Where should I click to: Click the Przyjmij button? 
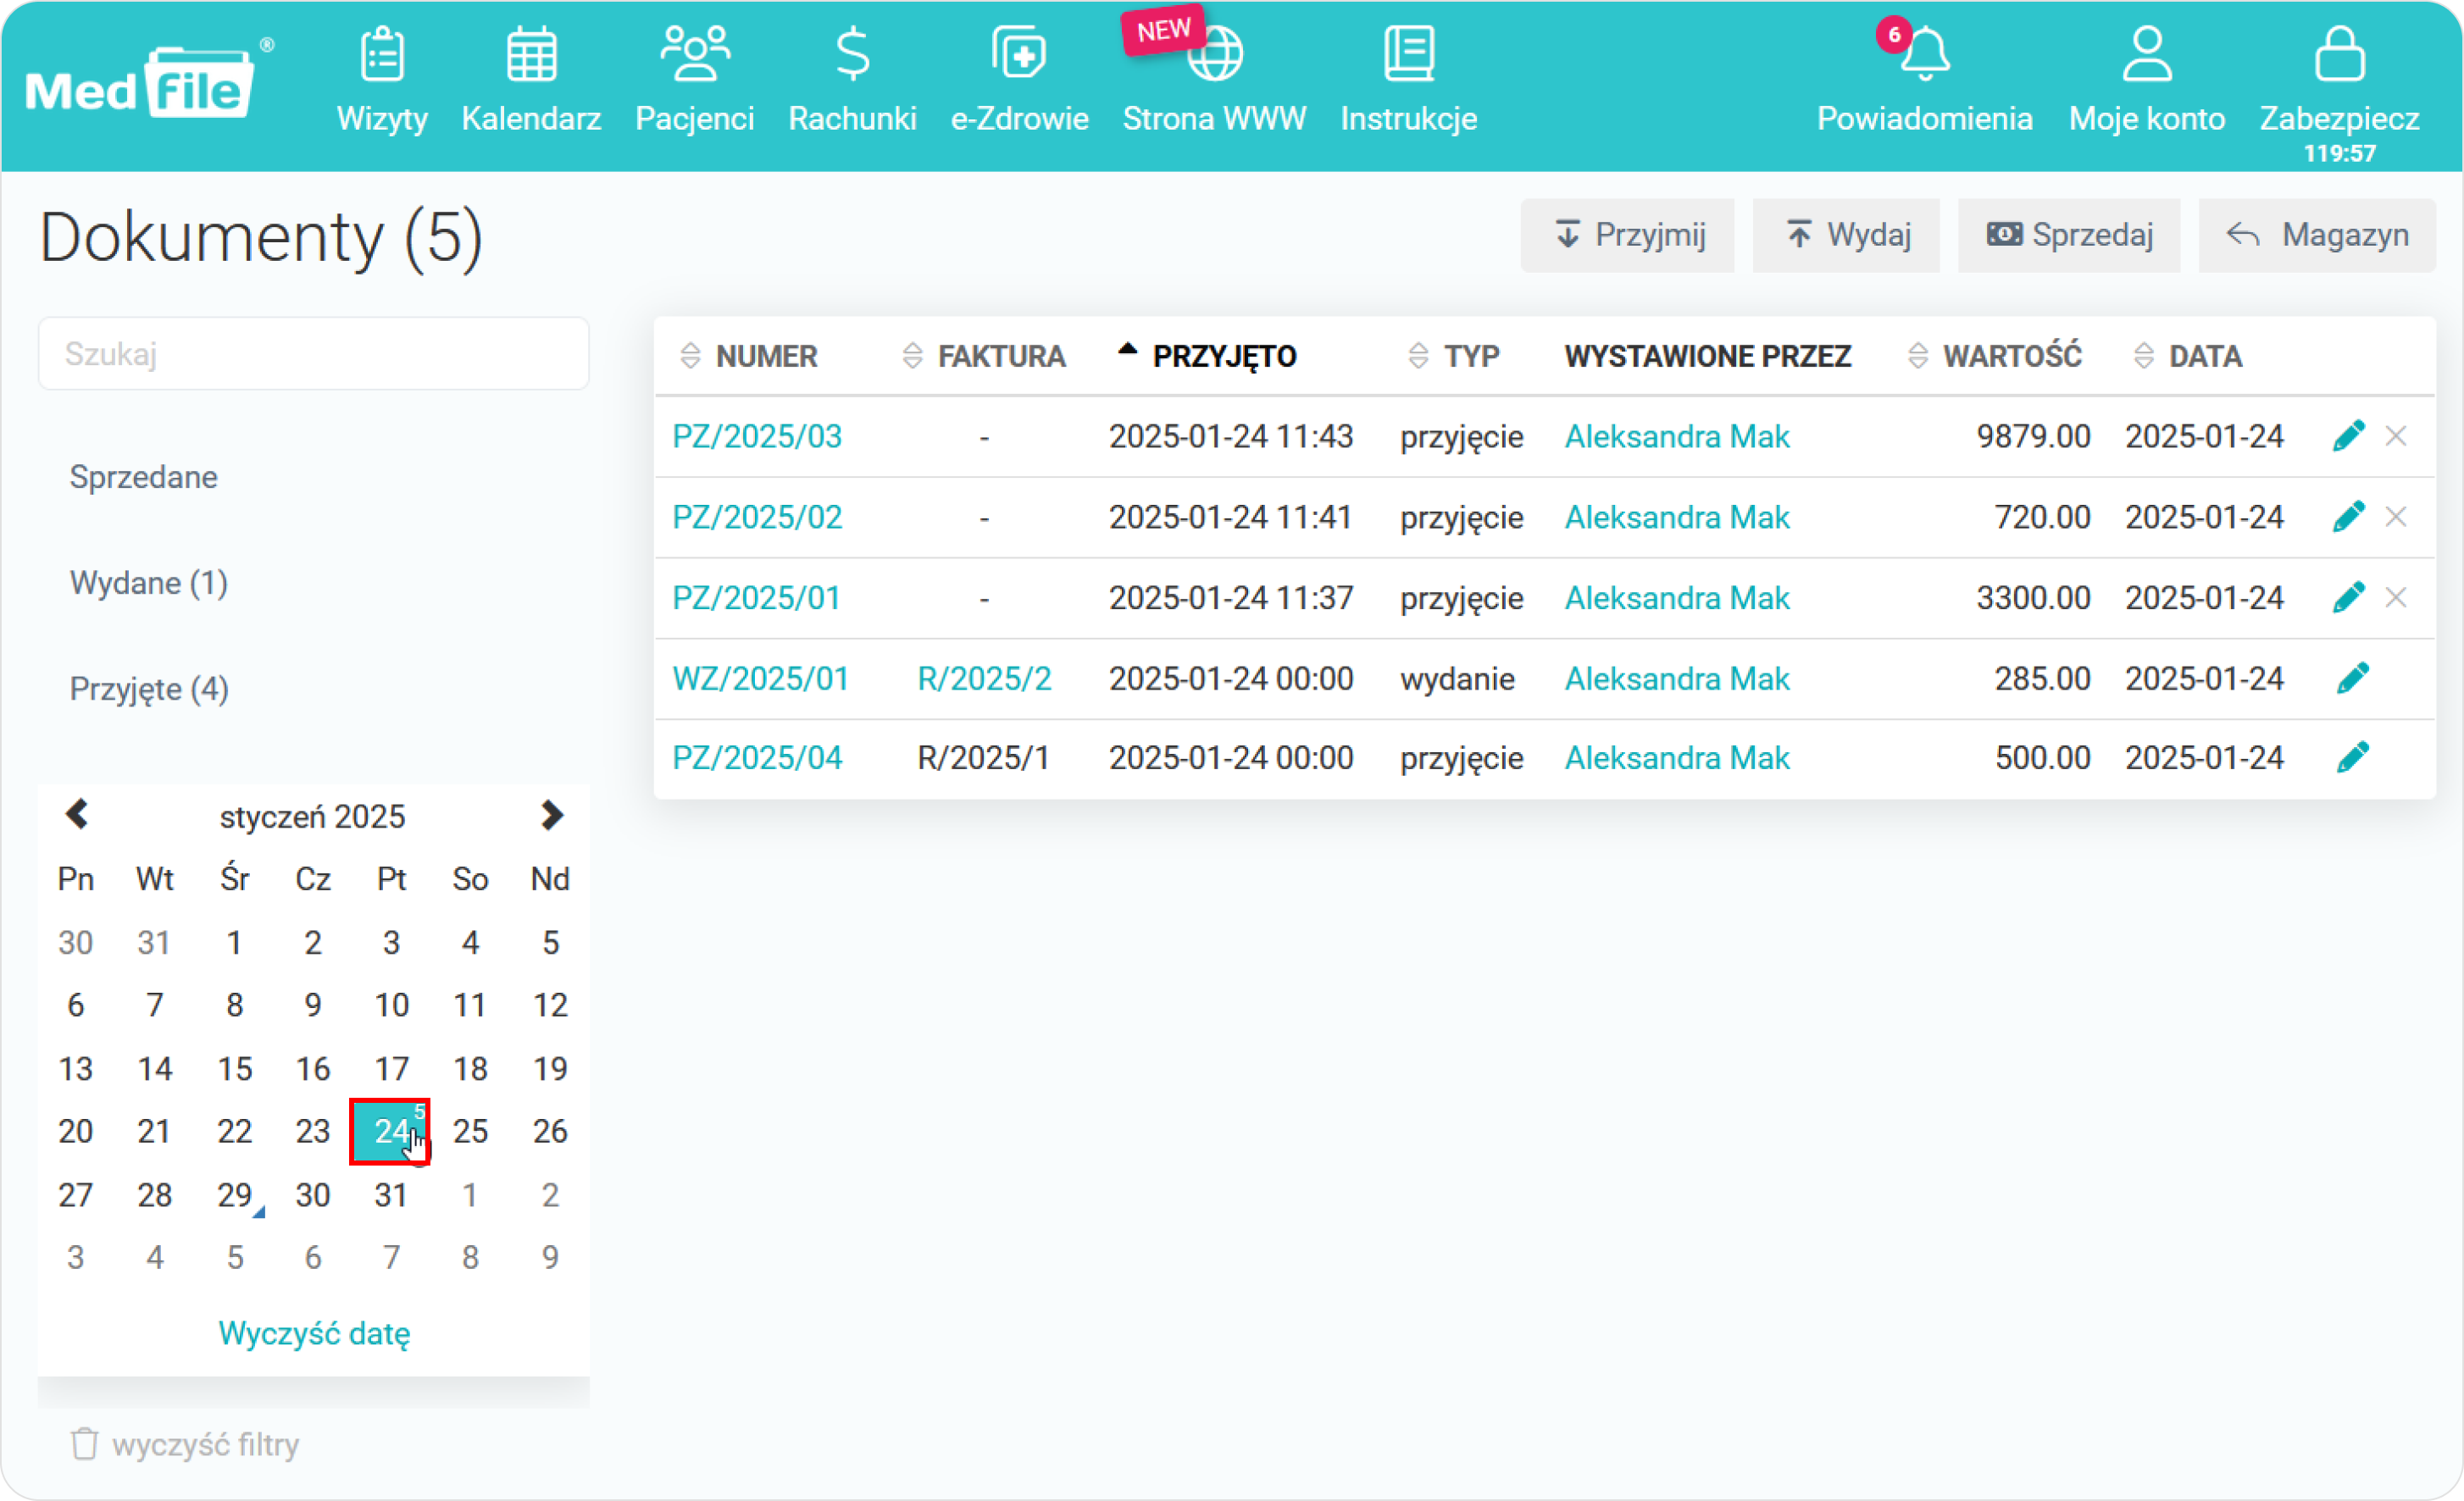coord(1628,235)
